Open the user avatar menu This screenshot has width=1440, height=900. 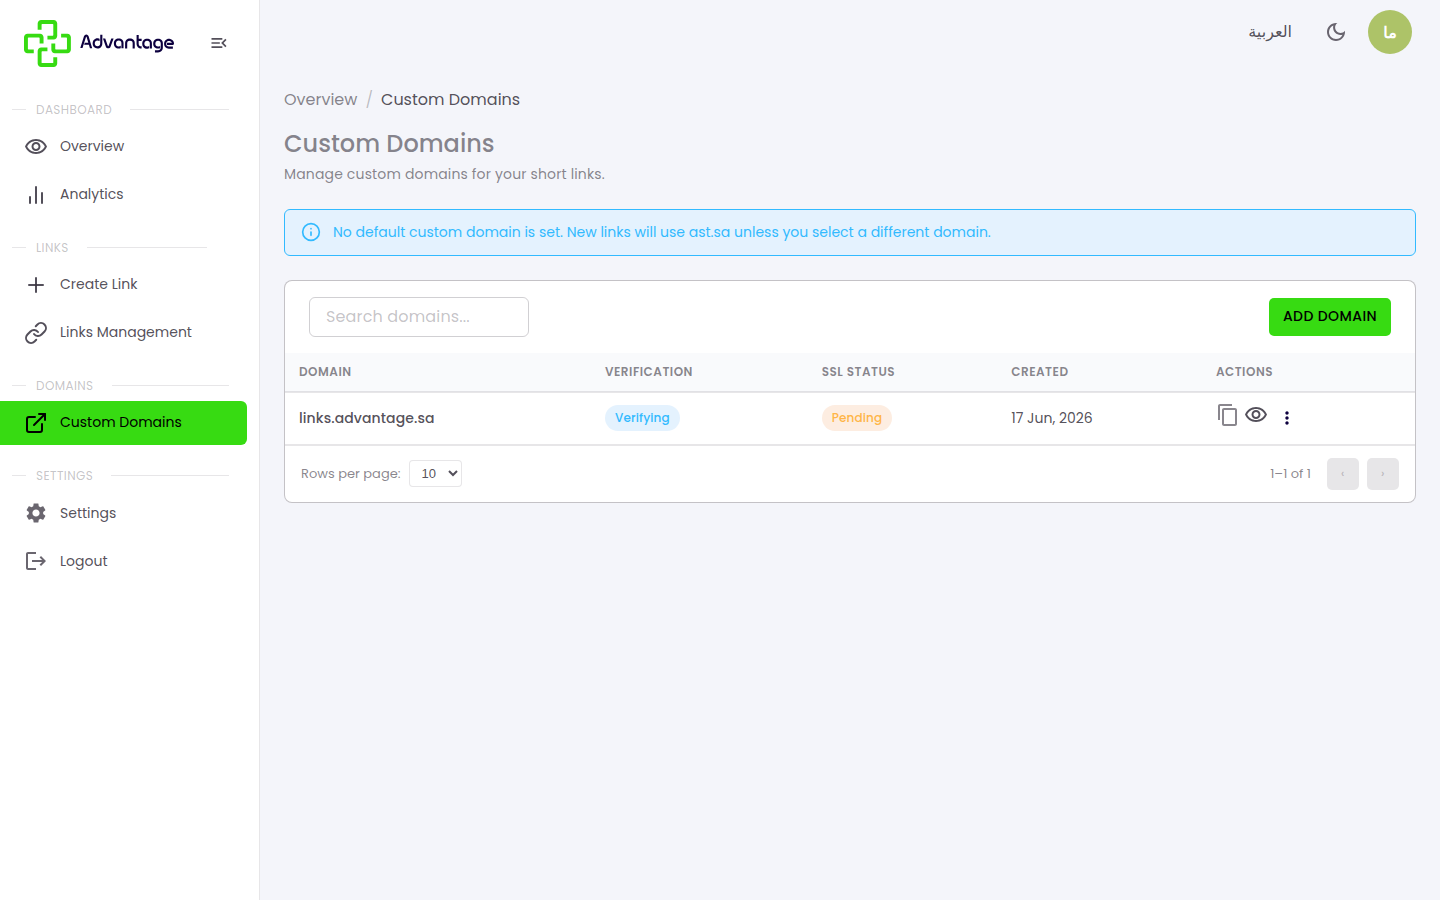pos(1390,32)
